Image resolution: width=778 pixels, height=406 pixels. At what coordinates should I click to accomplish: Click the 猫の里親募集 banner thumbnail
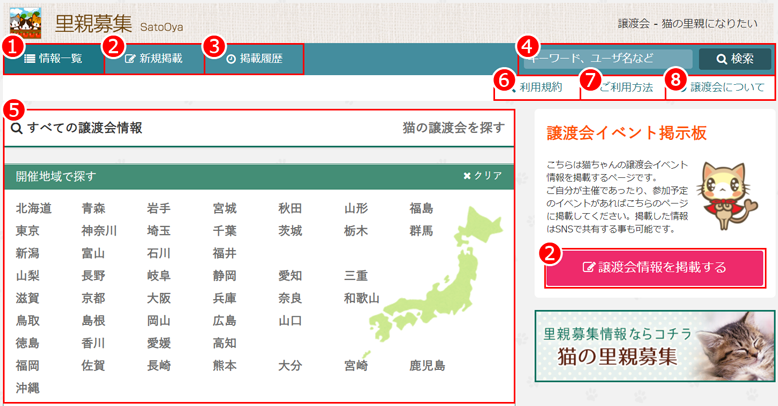[x=655, y=346]
